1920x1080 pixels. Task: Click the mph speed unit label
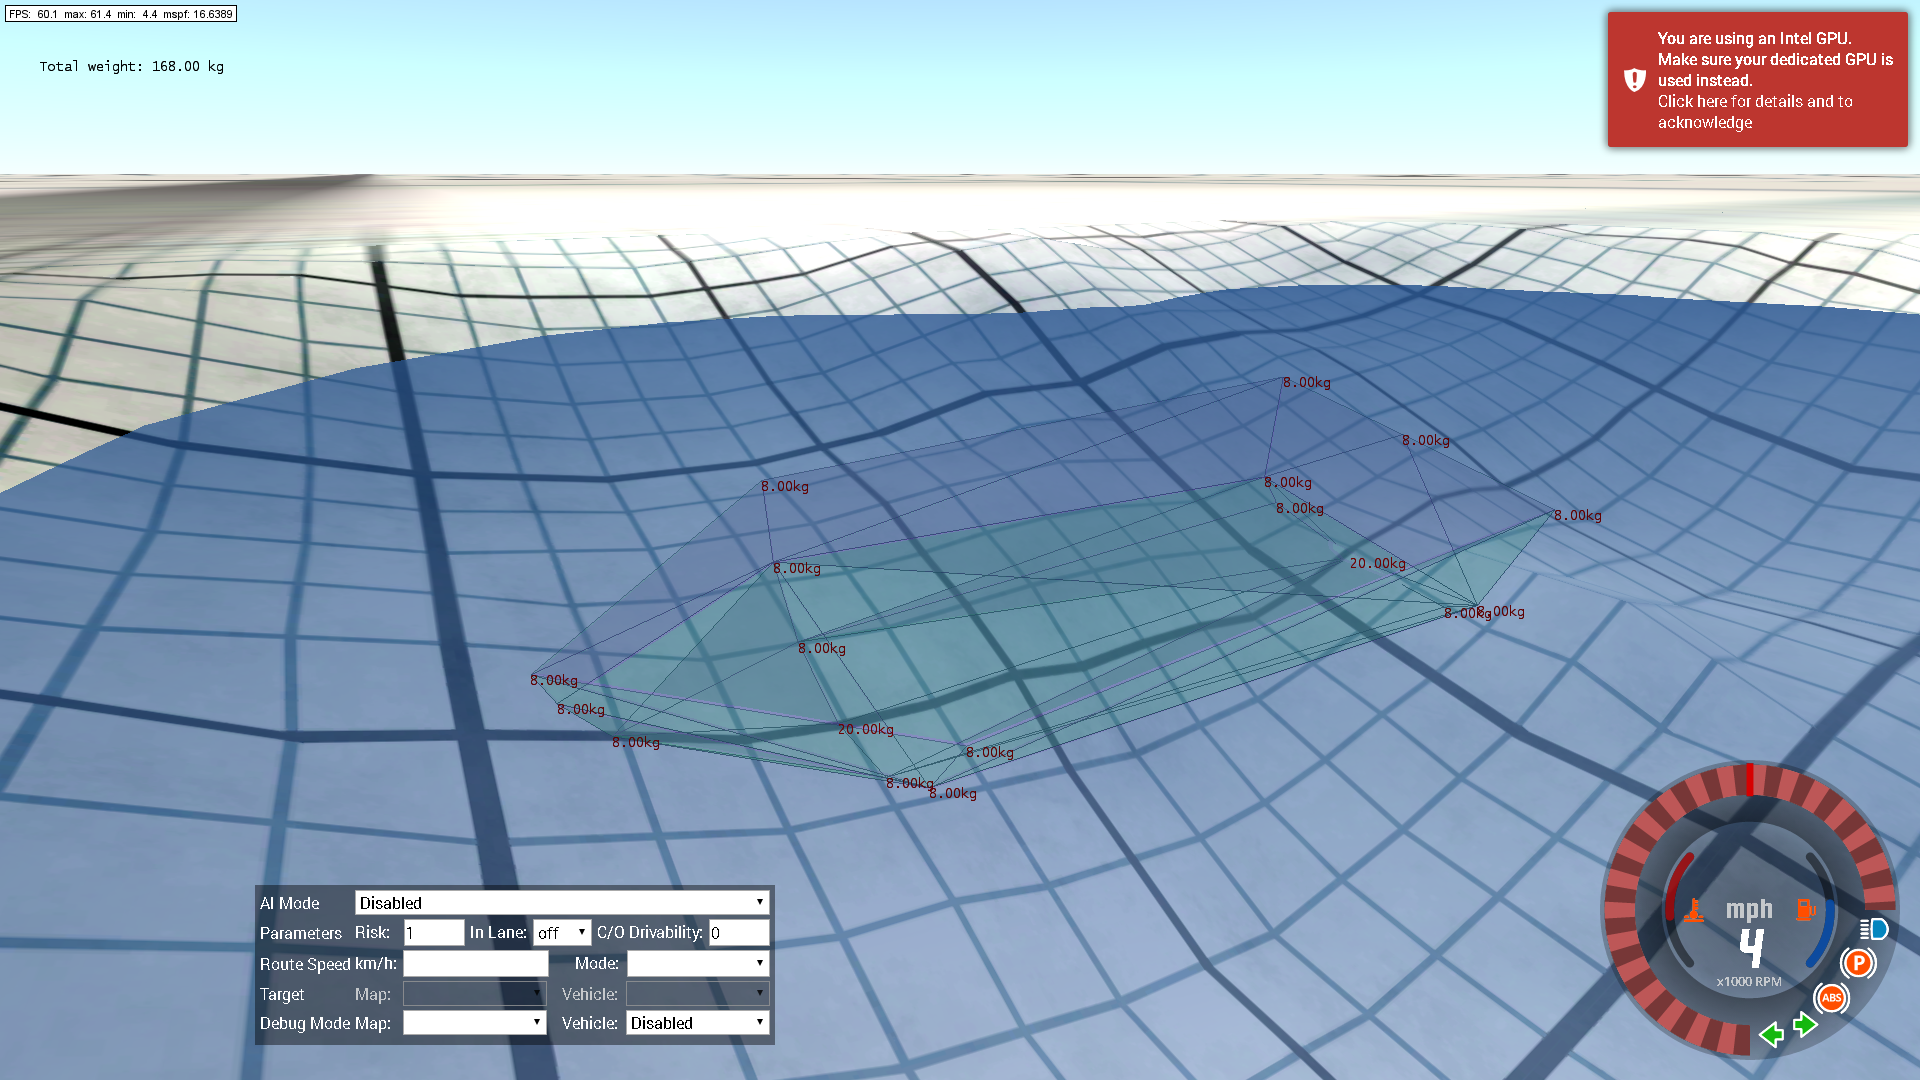click(x=1749, y=909)
